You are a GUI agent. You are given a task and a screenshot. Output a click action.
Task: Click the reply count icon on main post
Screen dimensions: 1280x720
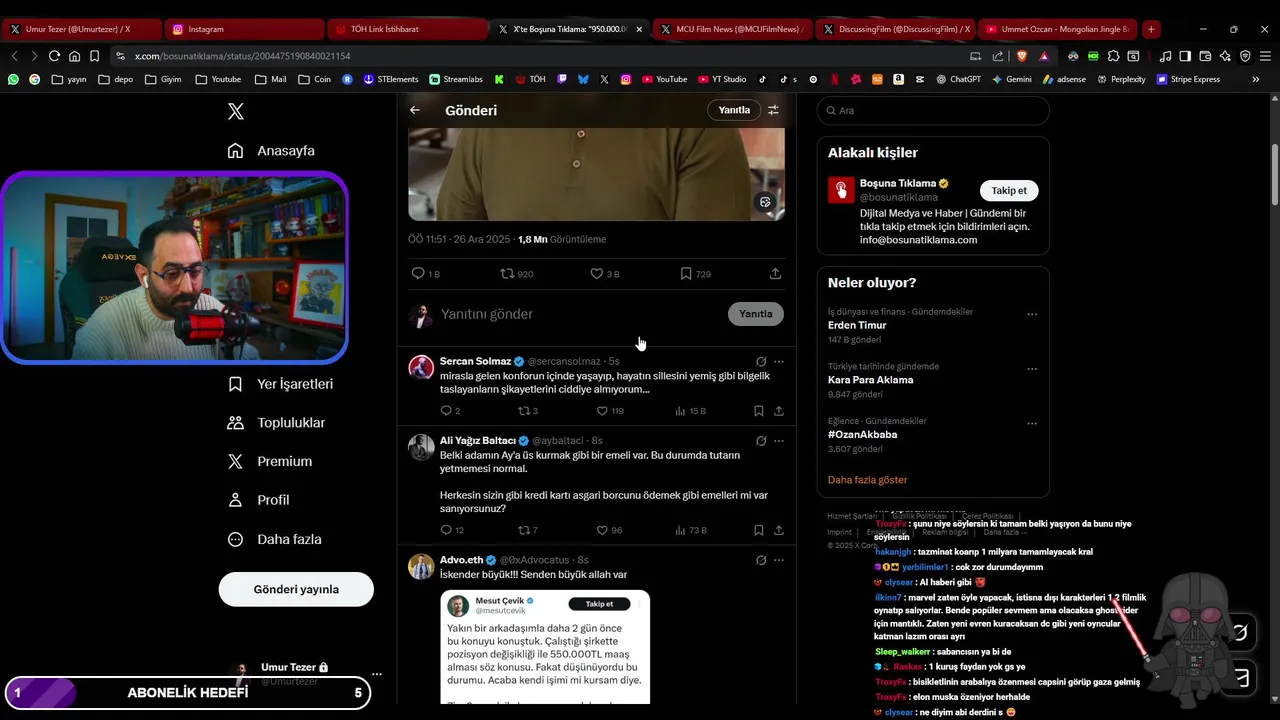click(418, 273)
